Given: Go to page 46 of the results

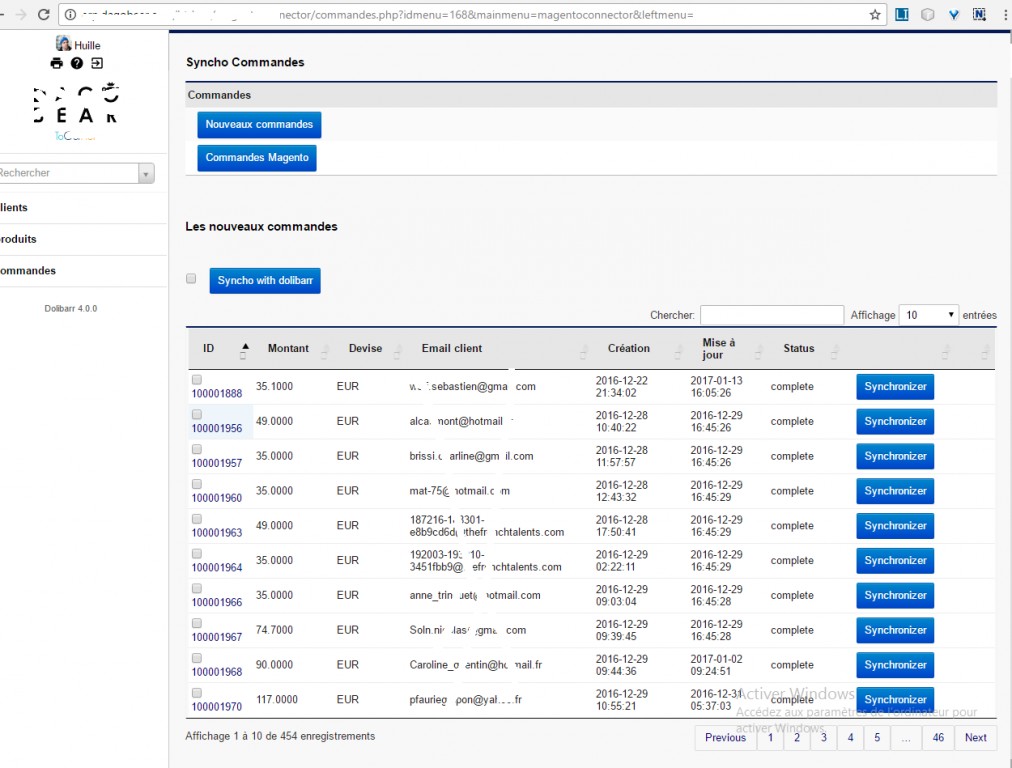Looking at the screenshot, I should tap(937, 738).
